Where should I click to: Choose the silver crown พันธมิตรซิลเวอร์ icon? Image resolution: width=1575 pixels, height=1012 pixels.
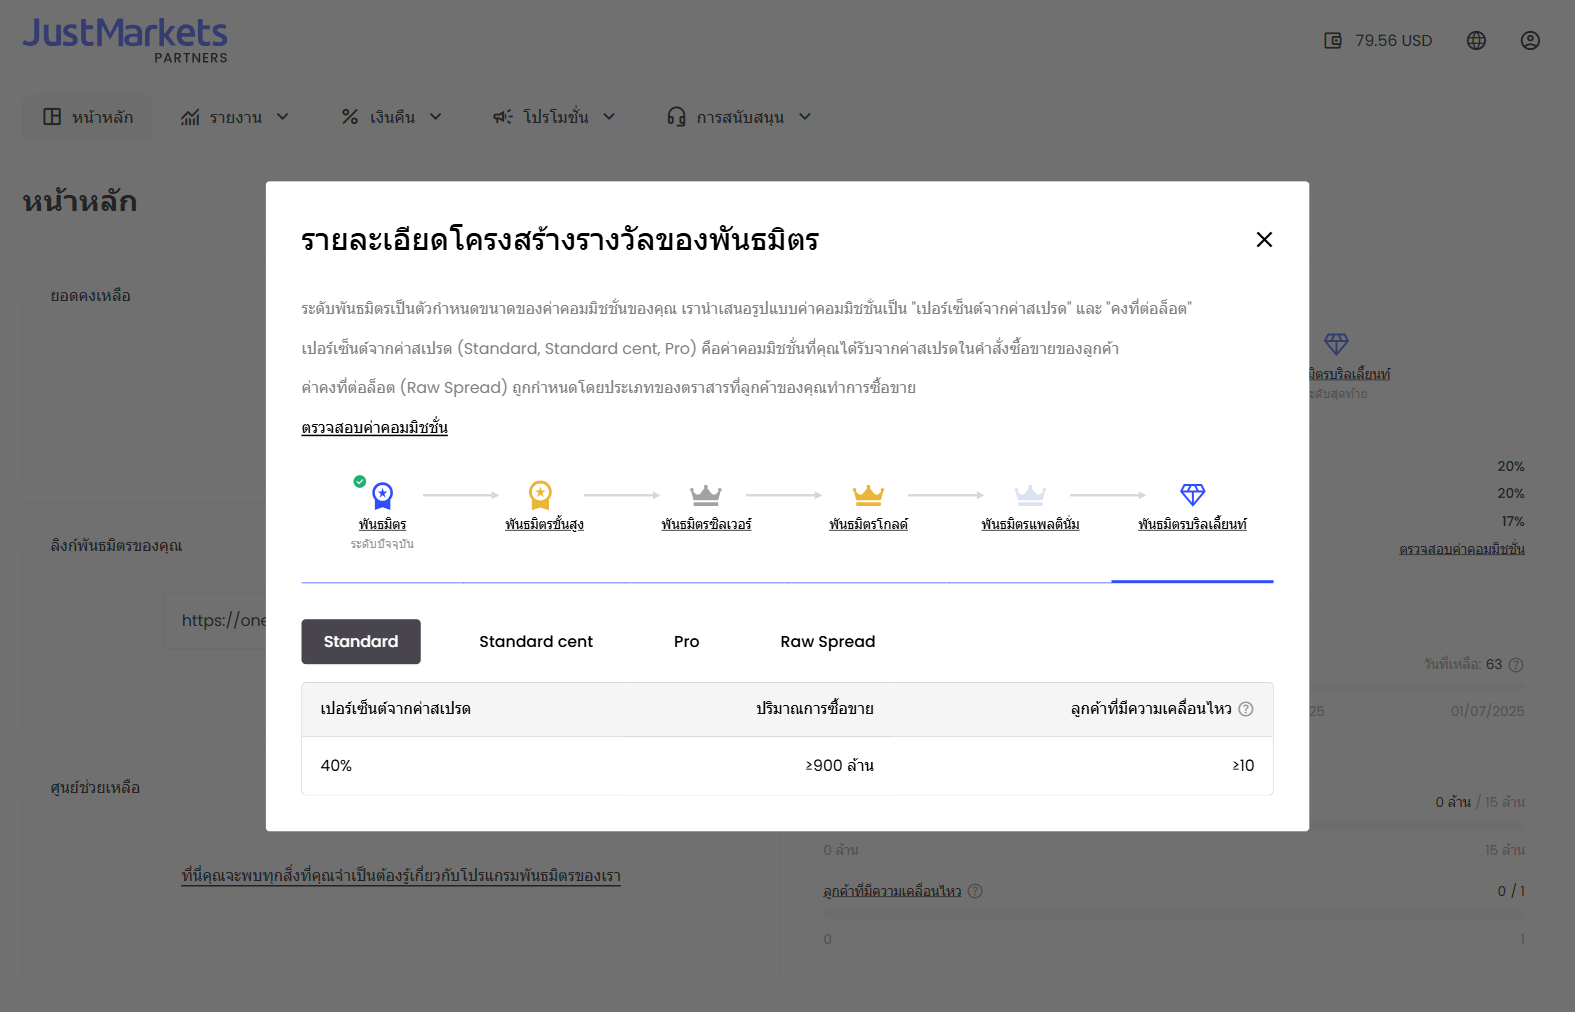point(706,495)
